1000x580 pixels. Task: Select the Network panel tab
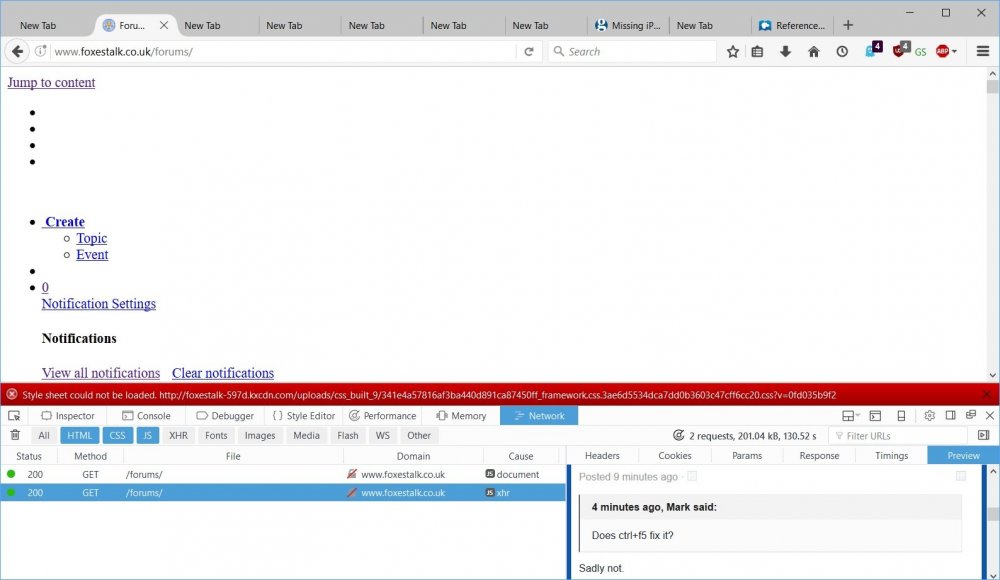(539, 415)
